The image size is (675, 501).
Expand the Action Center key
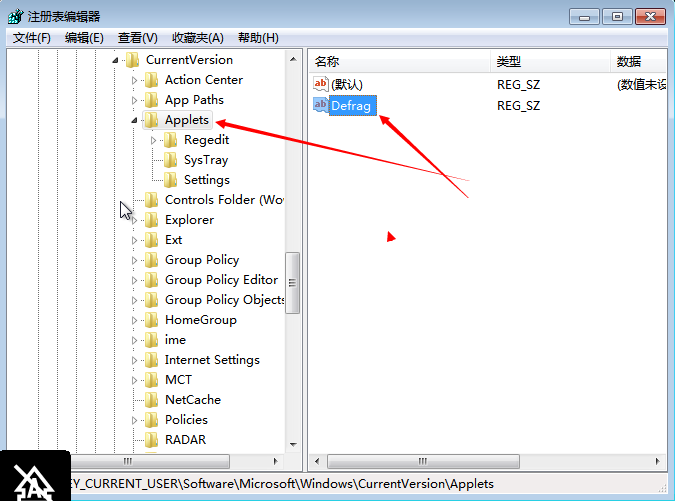click(134, 80)
